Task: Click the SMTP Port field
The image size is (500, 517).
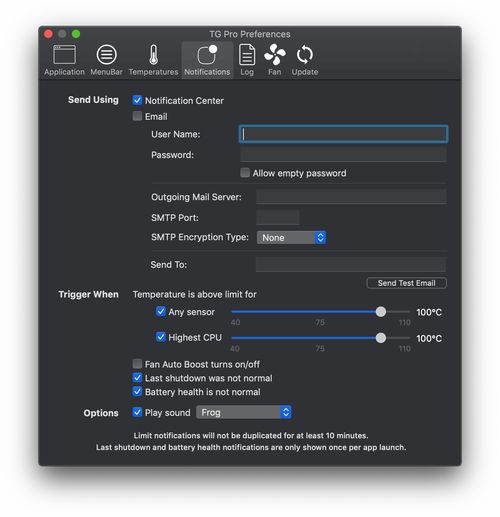Action: (x=278, y=217)
